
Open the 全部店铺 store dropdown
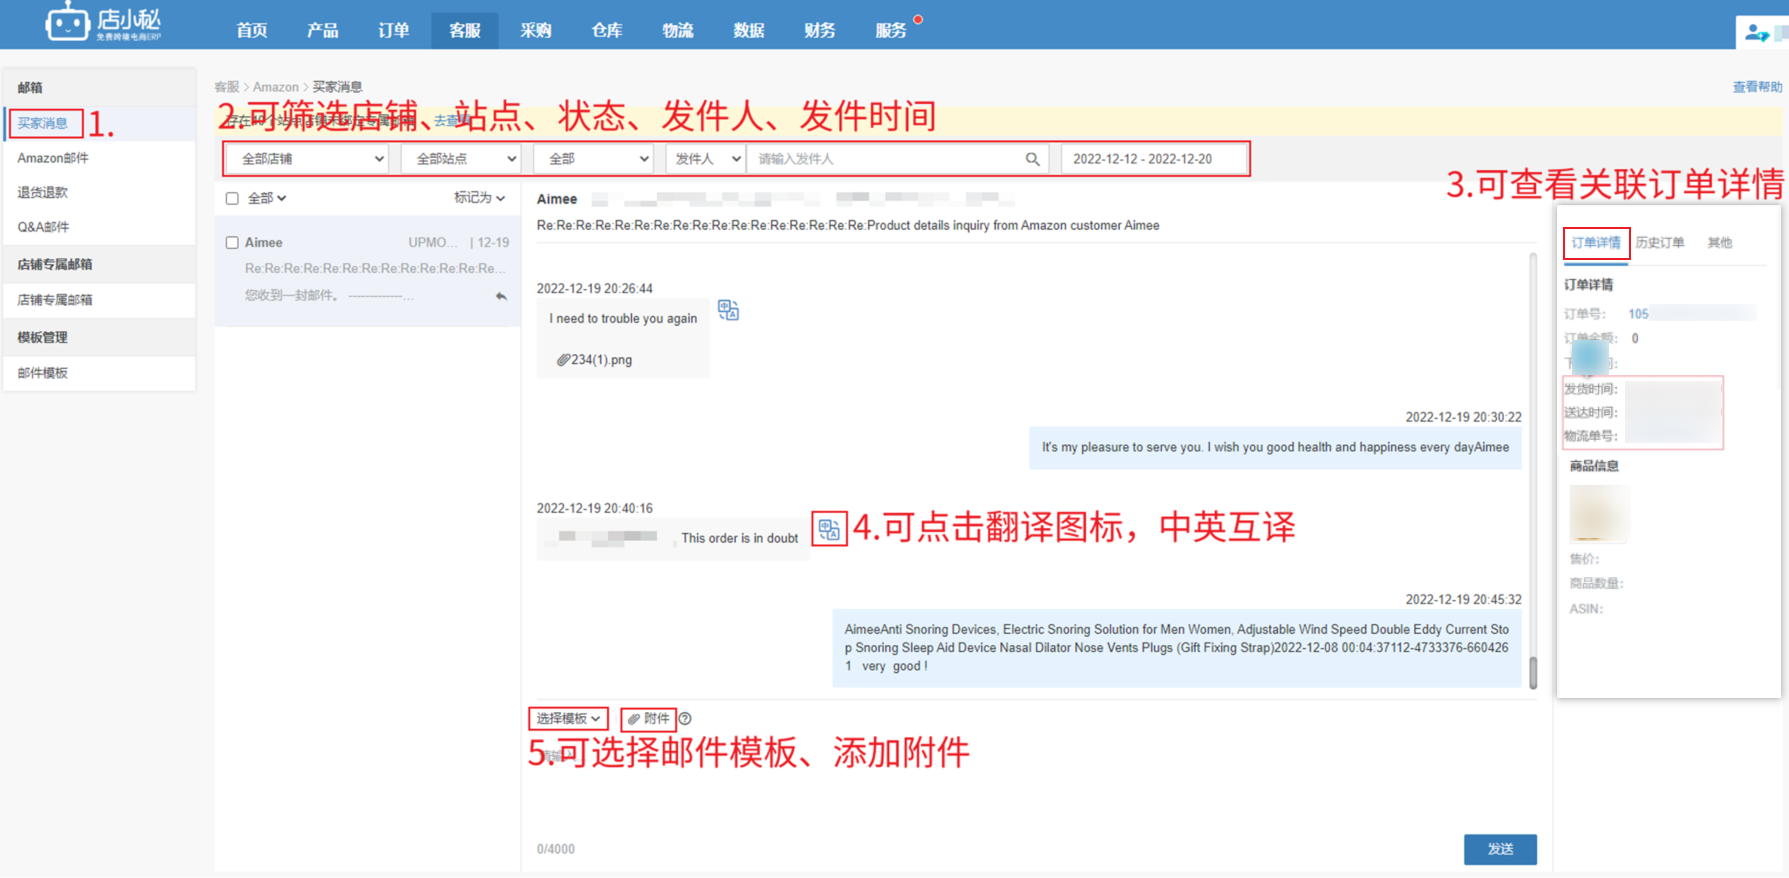[308, 159]
